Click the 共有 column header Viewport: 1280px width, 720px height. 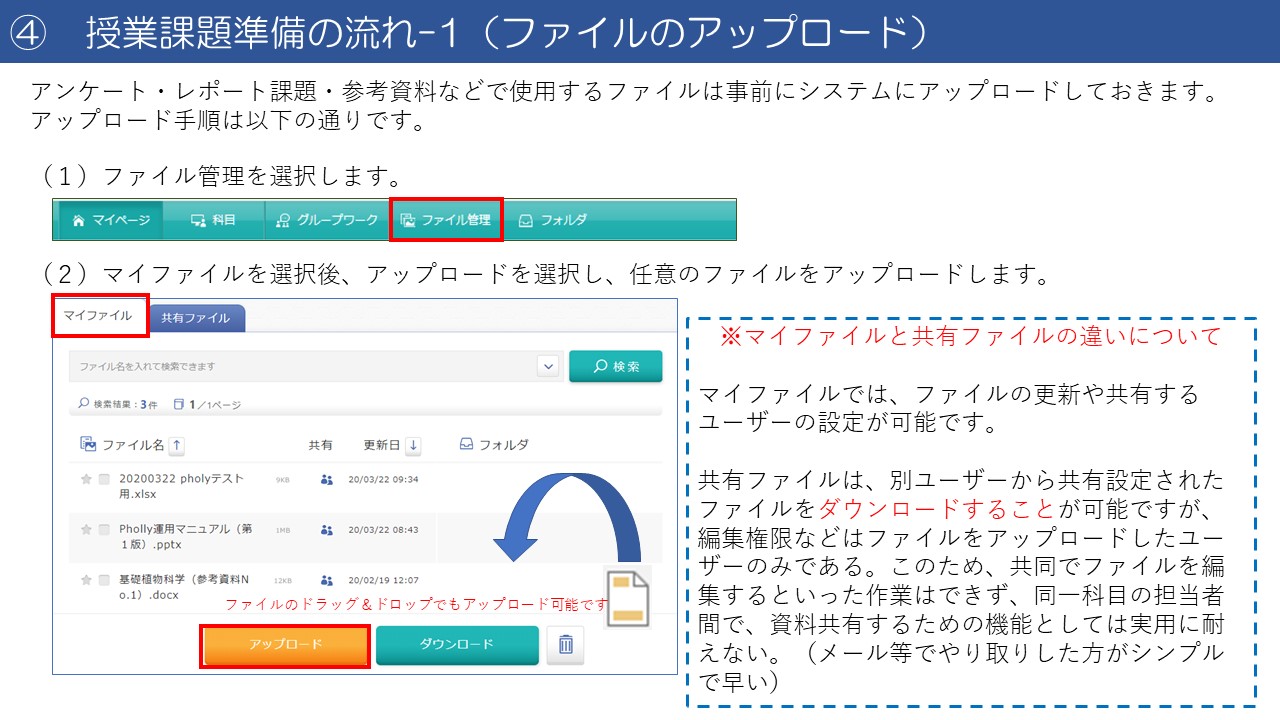pyautogui.click(x=321, y=445)
